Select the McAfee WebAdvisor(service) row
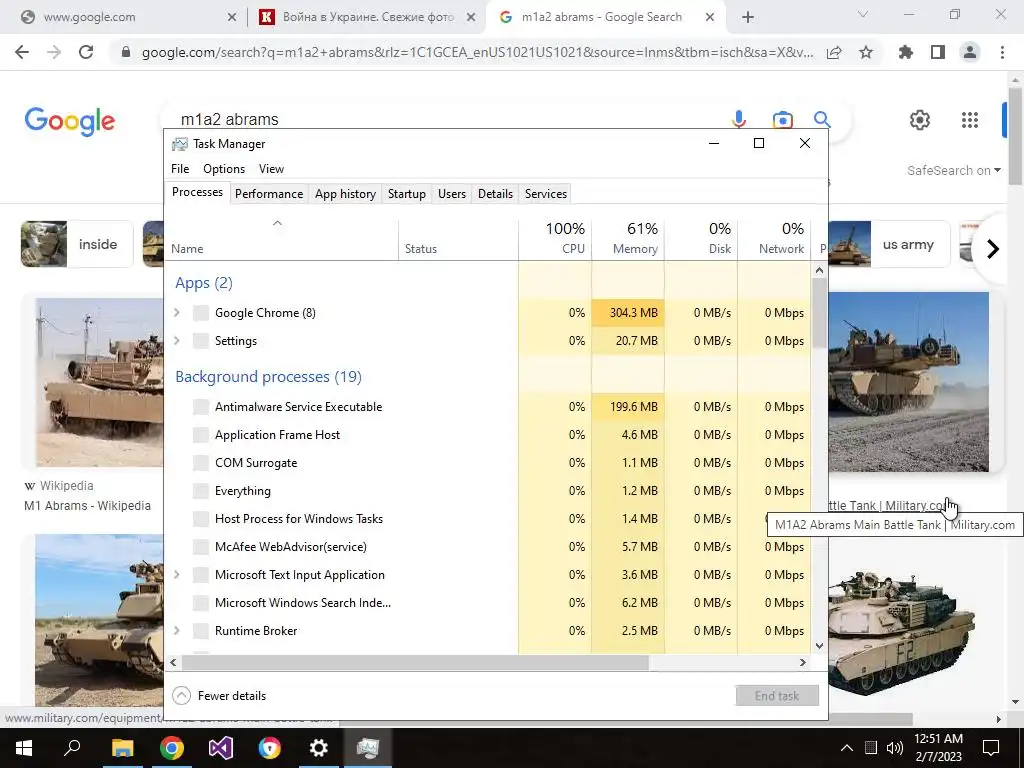Screen dimensions: 1024x768 pos(487,547)
